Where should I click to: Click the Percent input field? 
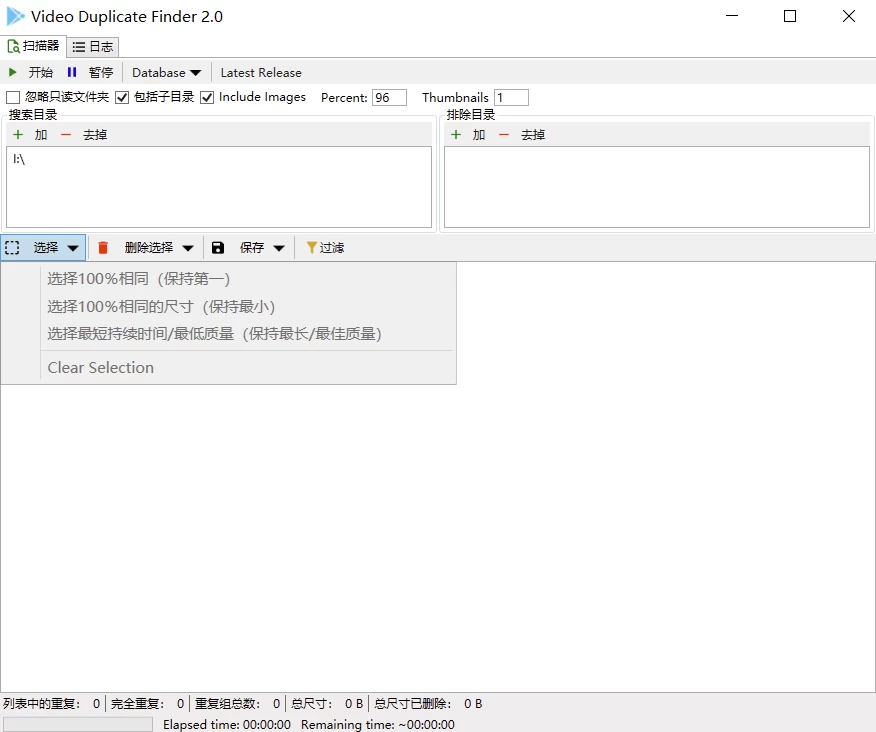[x=389, y=98]
